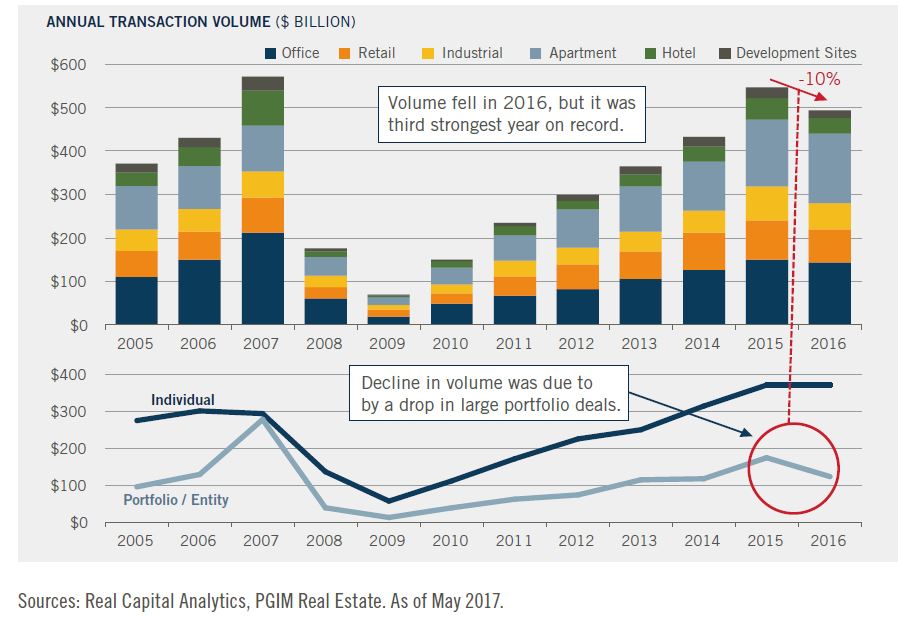Click the 2010 stacked bar's Office segment

451,314
